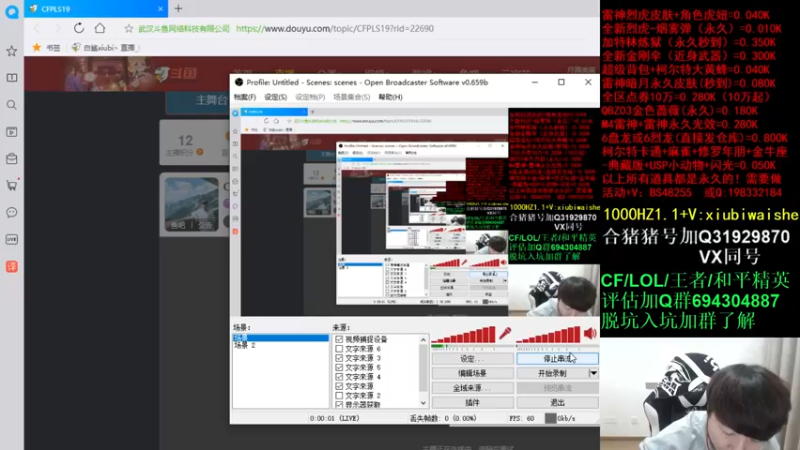Viewport: 800px width, 450px height.
Task: Toggle 视频捕捉设备 source checkbox
Action: click(x=339, y=339)
